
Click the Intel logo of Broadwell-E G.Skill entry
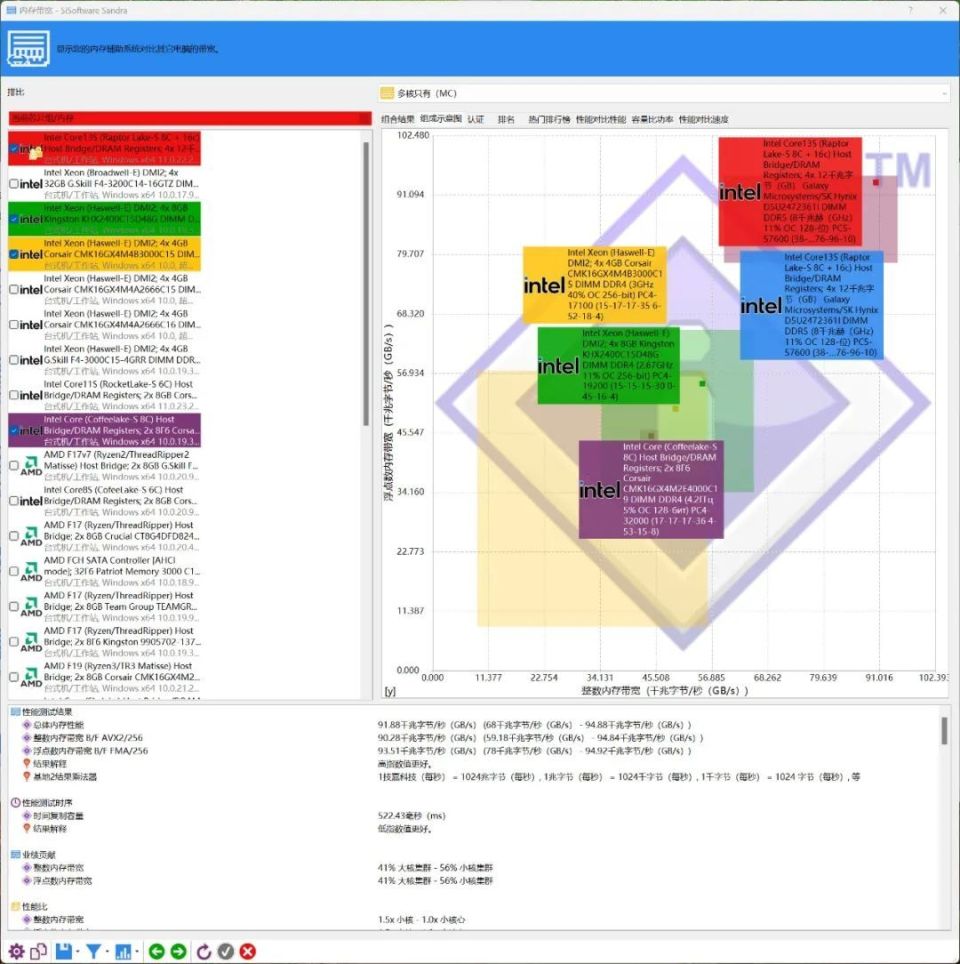click(31, 184)
